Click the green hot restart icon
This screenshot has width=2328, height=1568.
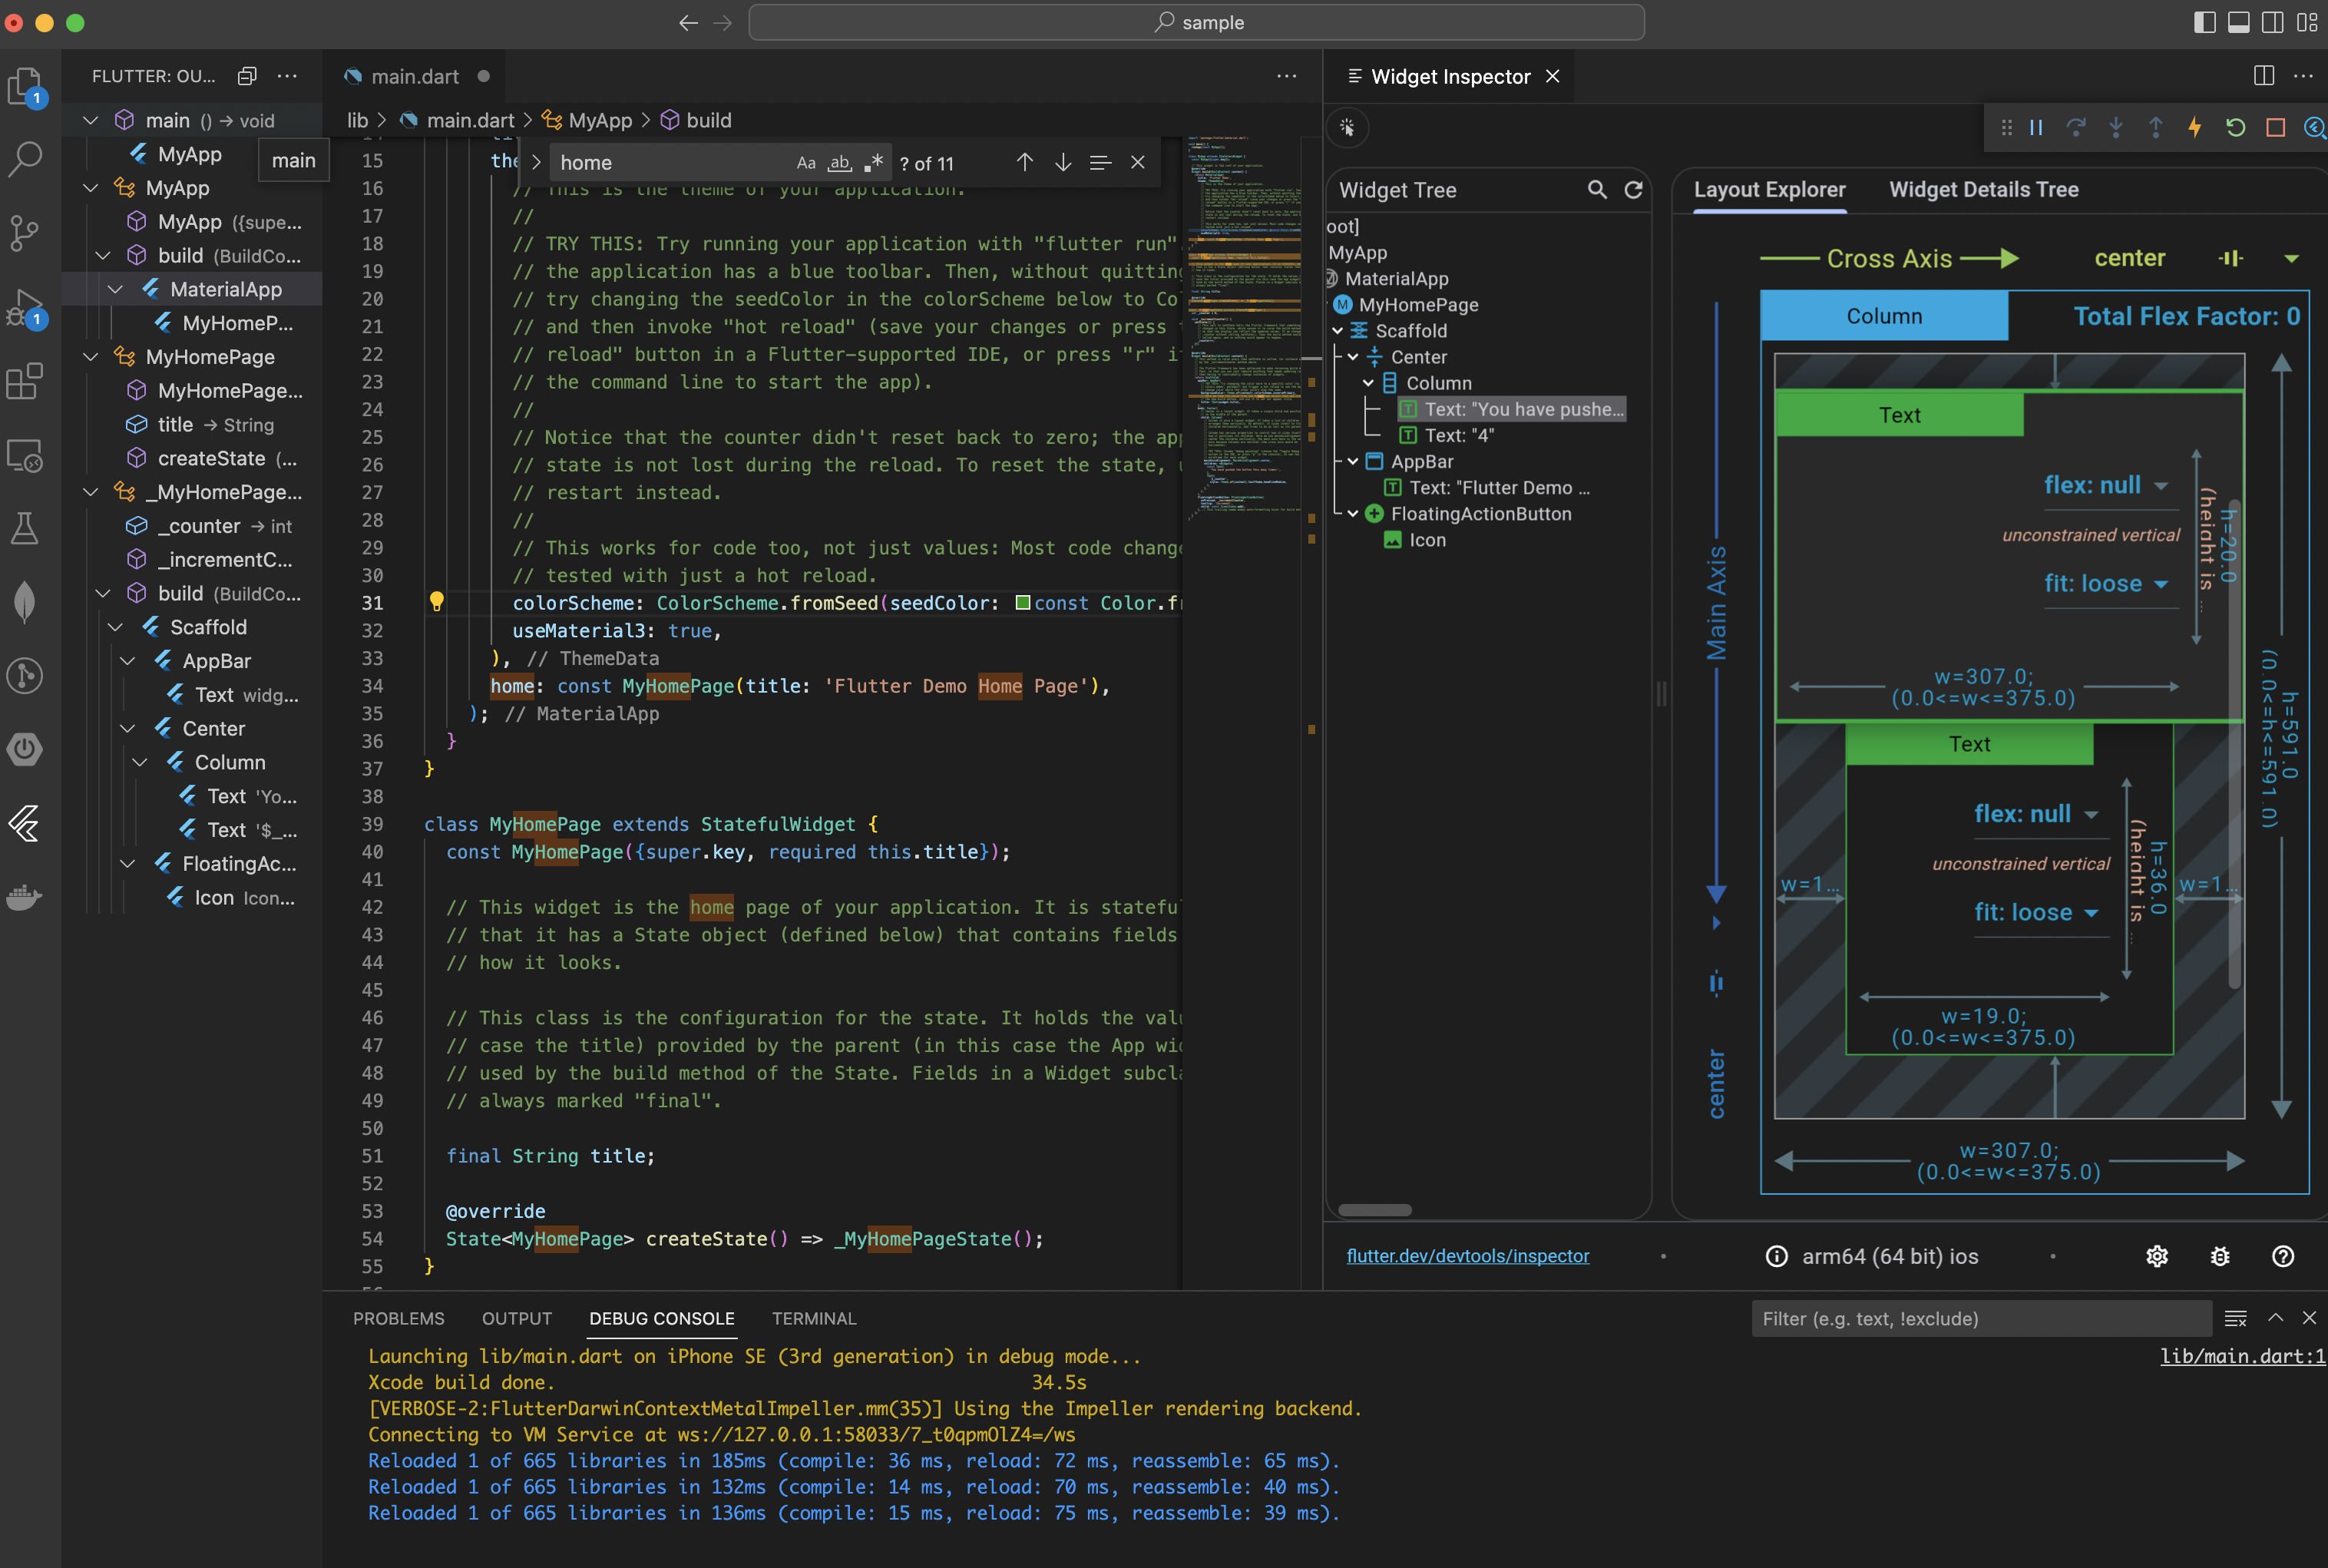pos(2235,127)
